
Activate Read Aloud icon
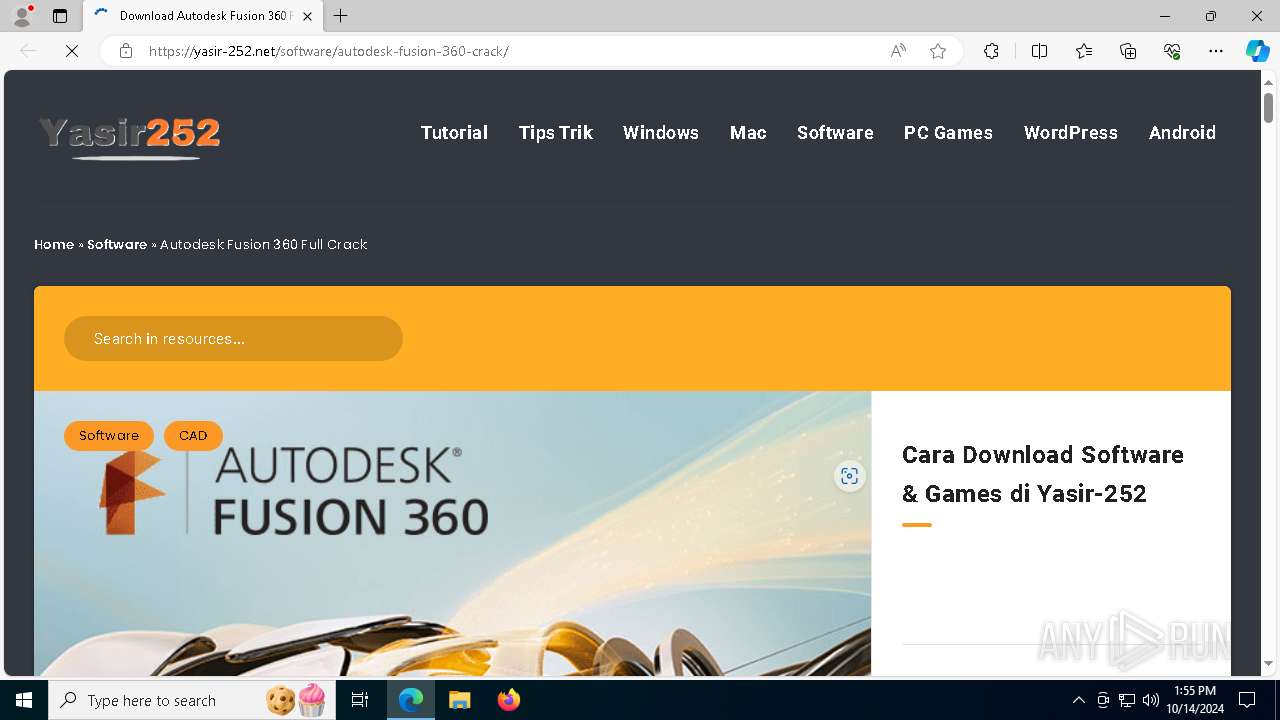[898, 51]
